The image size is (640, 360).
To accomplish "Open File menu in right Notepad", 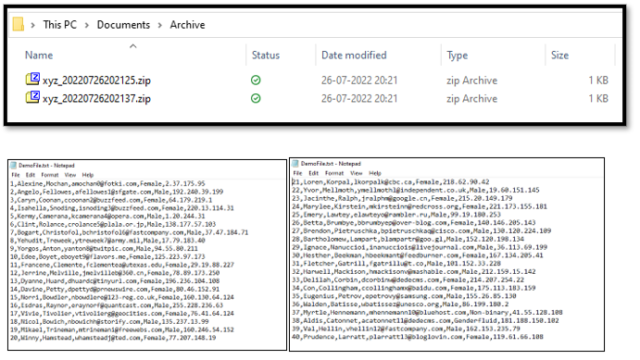I will [298, 173].
